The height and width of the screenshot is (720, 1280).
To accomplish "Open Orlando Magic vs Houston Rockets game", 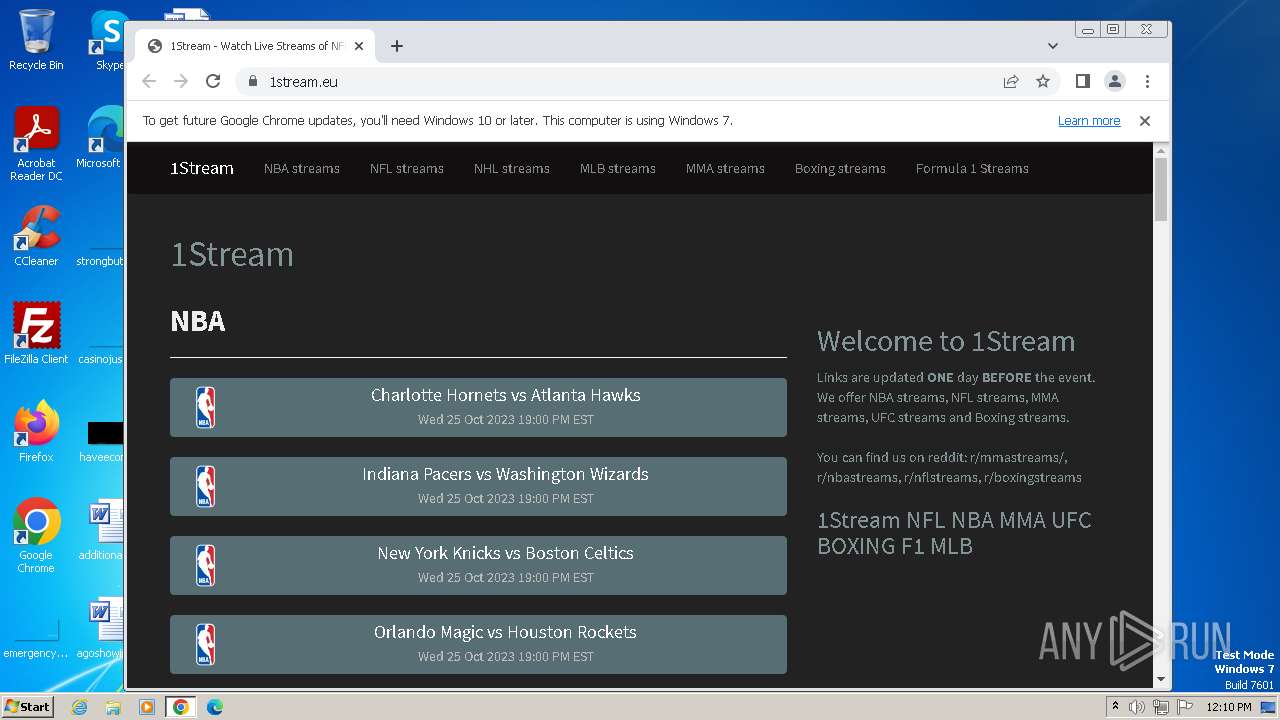I will tap(478, 644).
